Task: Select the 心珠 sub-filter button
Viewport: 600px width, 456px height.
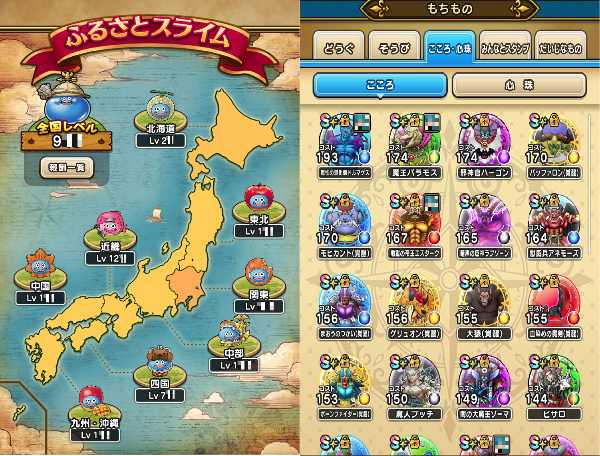Action: [519, 85]
